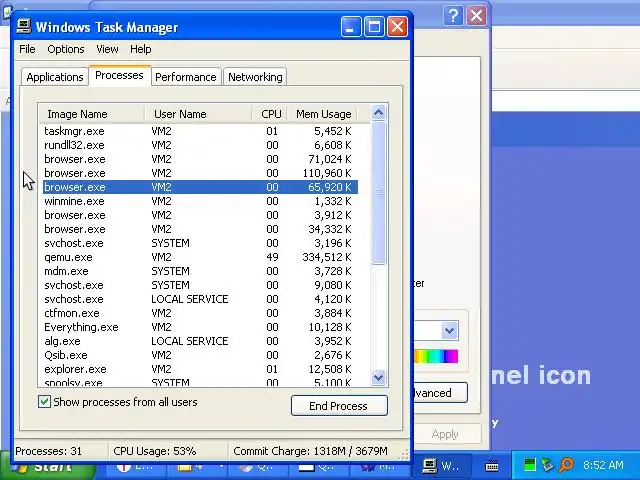This screenshot has width=640, height=480.
Task: Select browser.exe using 110,960 K
Action: point(200,173)
